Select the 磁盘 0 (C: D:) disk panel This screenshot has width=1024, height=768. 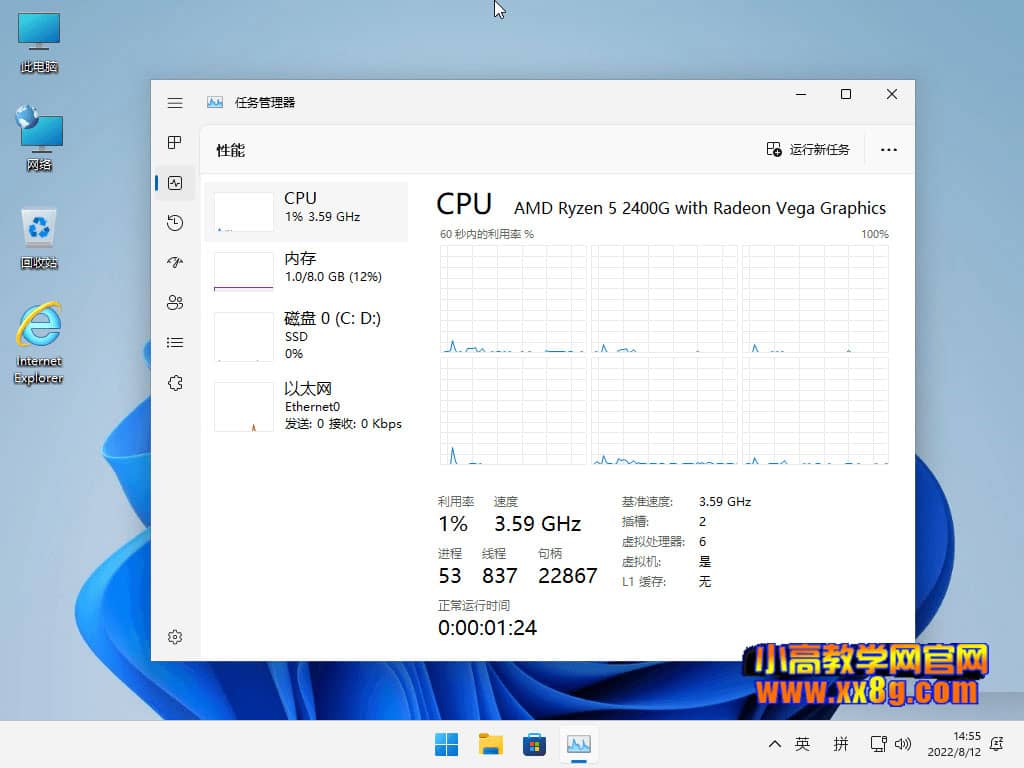(x=305, y=337)
